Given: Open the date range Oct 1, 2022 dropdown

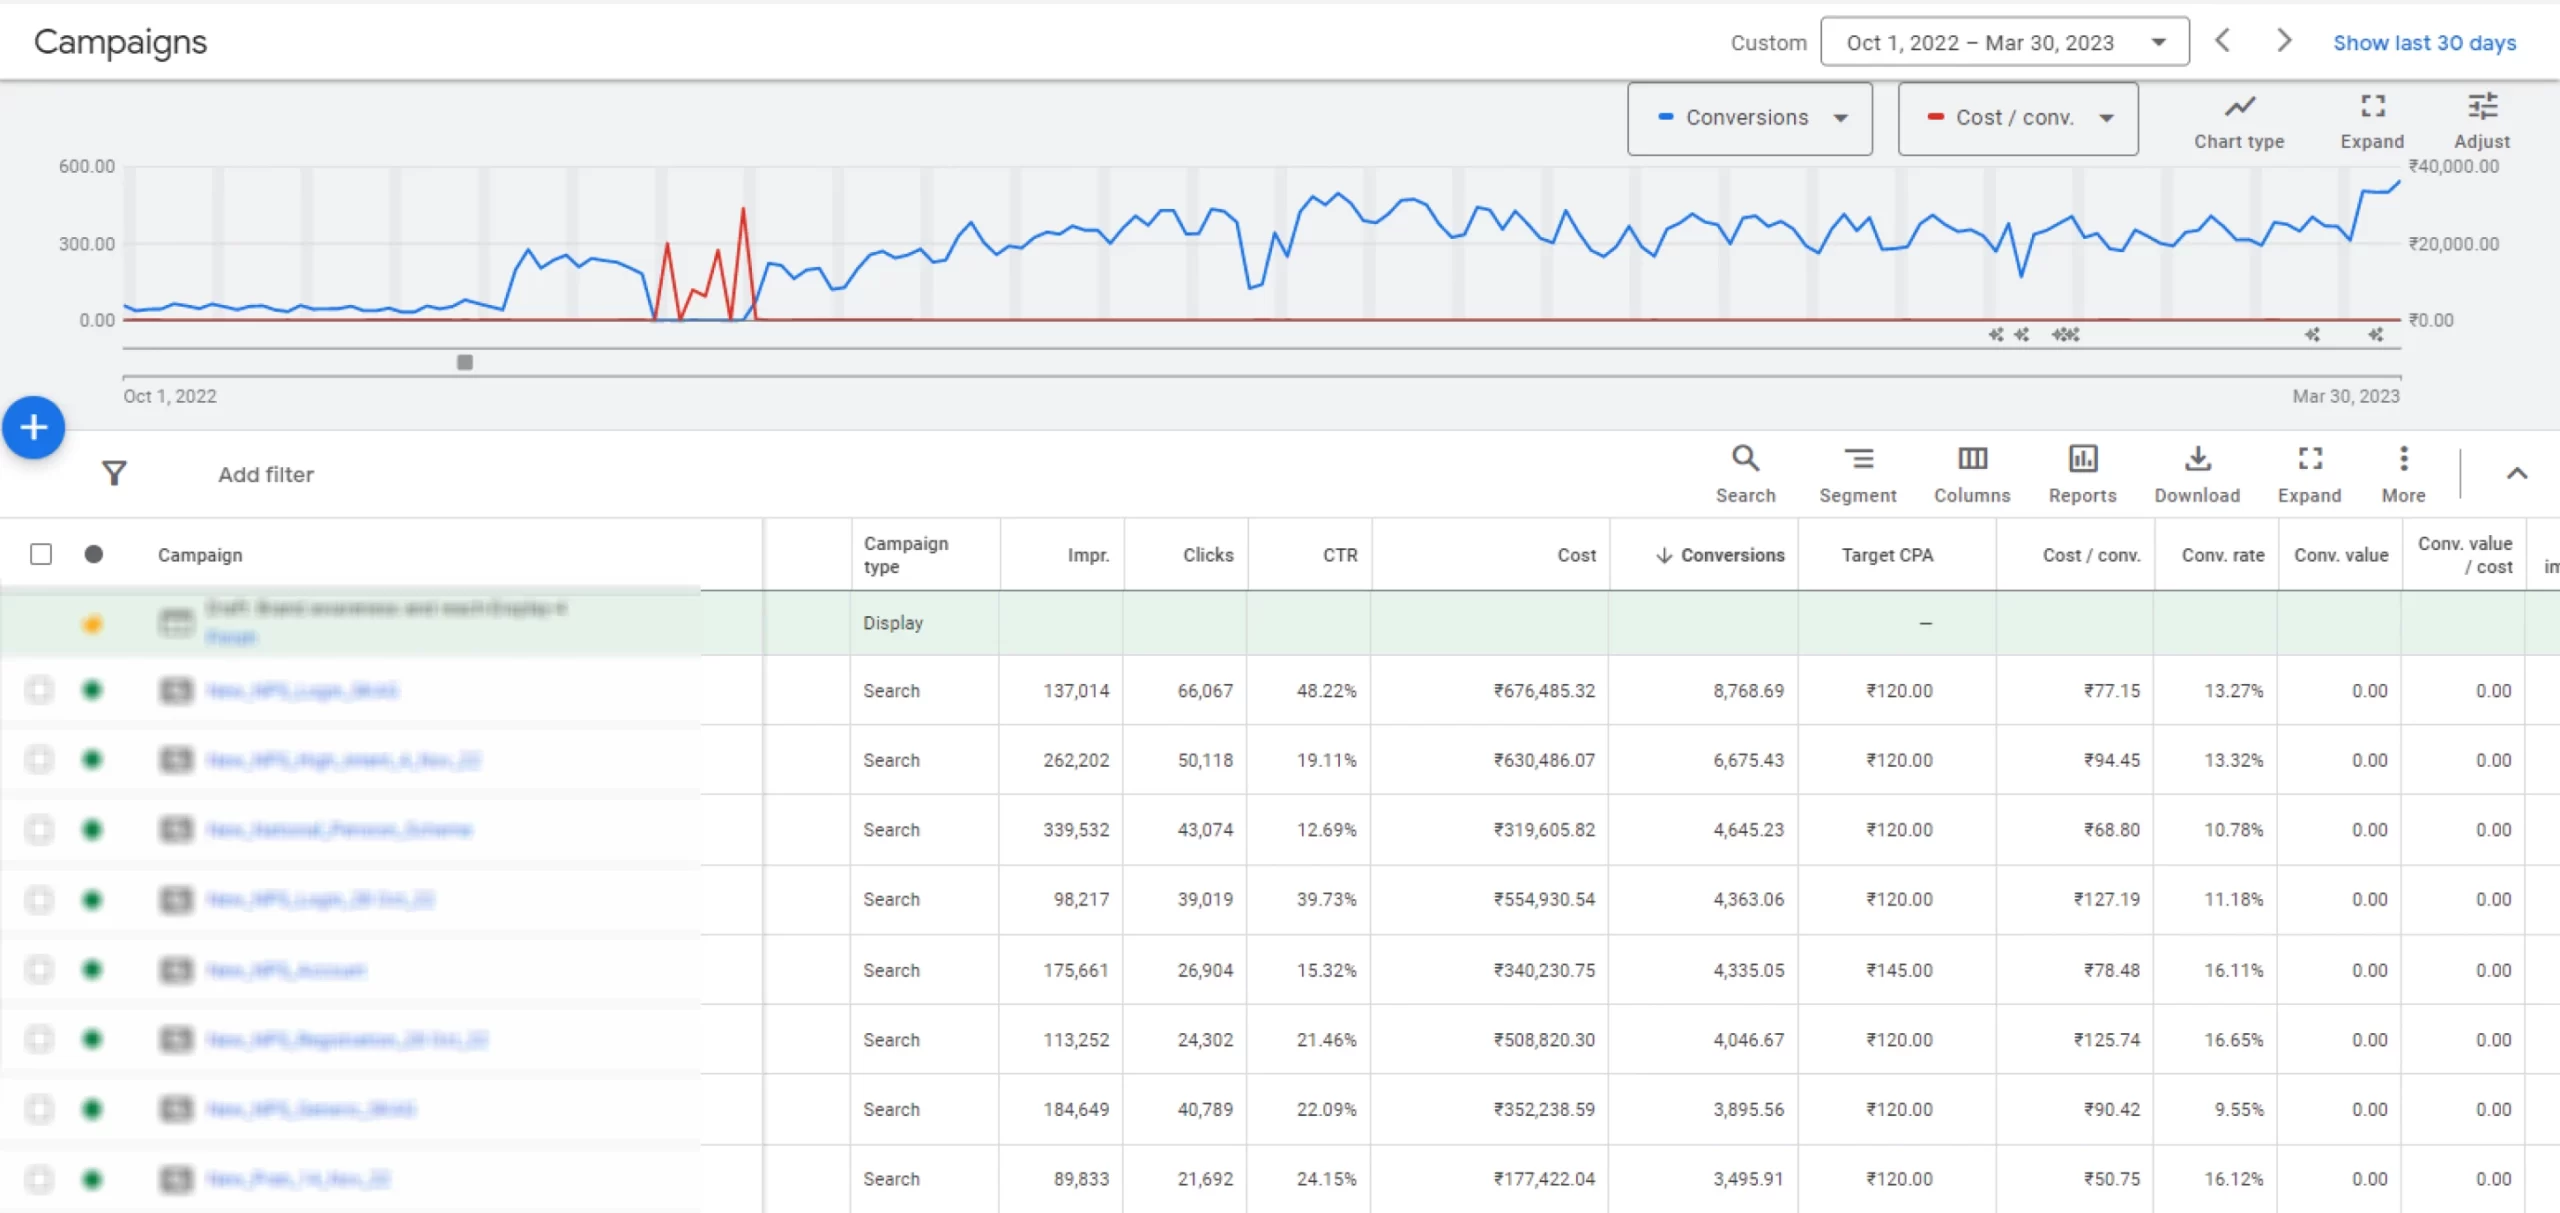Looking at the screenshot, I should (2004, 42).
